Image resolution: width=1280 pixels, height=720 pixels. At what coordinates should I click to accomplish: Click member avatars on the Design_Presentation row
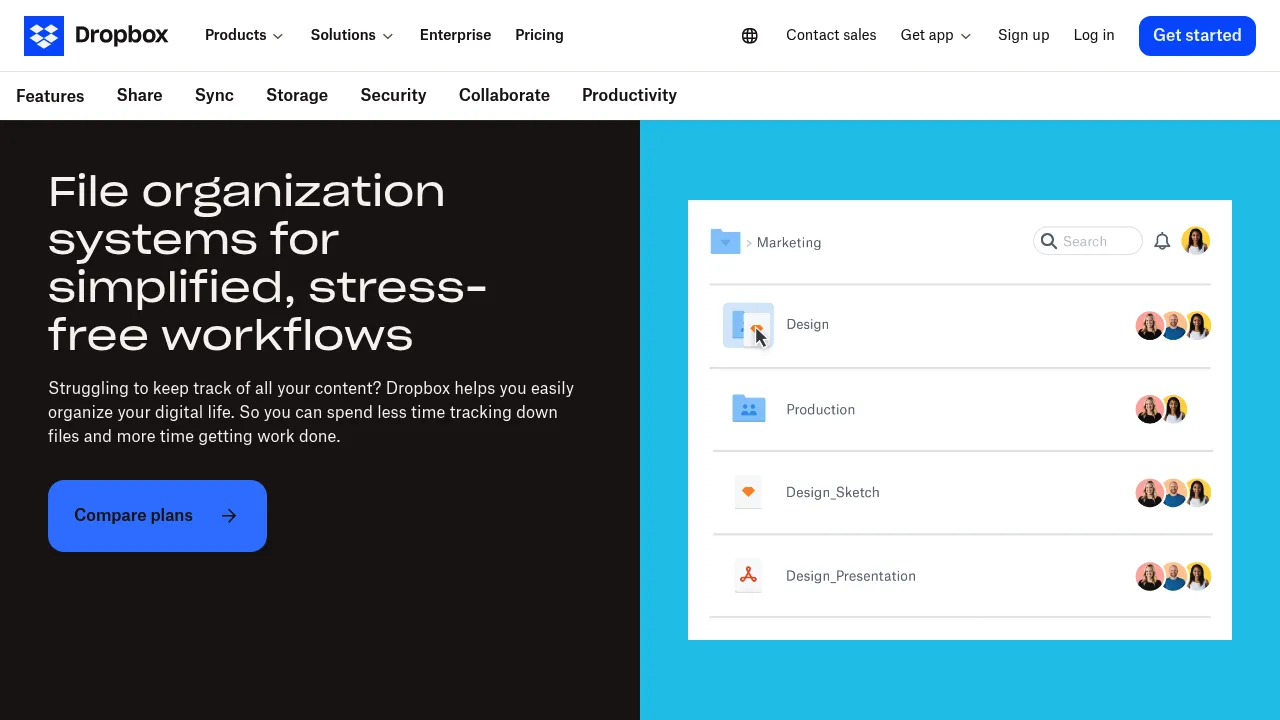[x=1173, y=577]
